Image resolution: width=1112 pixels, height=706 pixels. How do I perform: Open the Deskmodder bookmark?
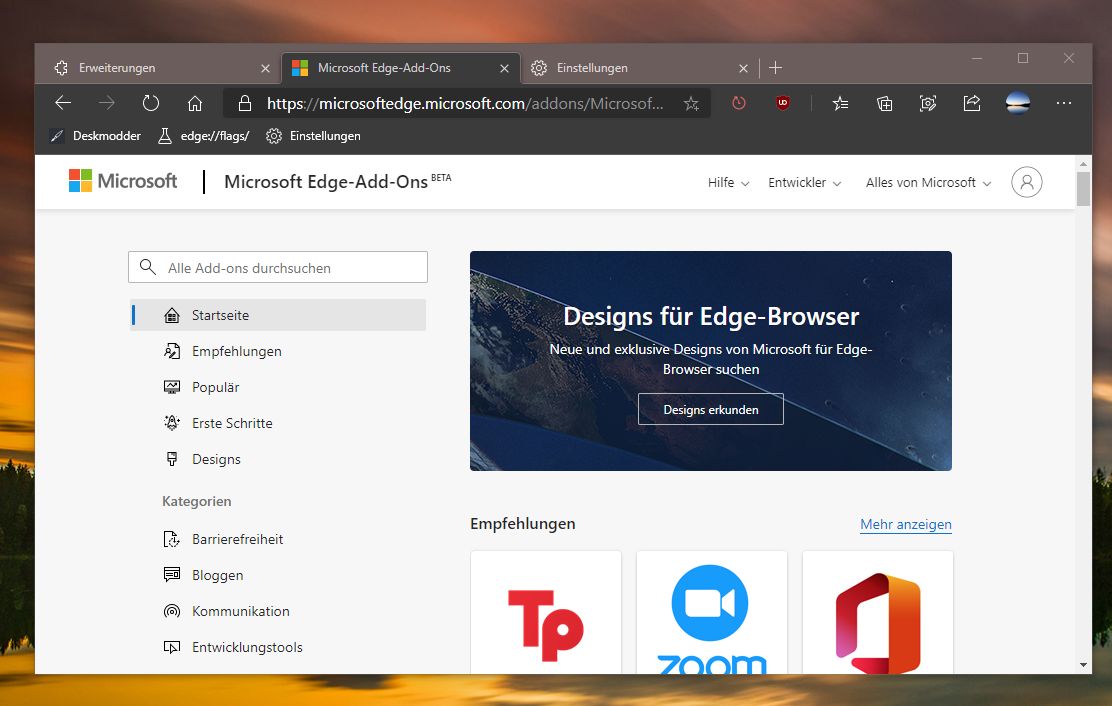(x=96, y=136)
